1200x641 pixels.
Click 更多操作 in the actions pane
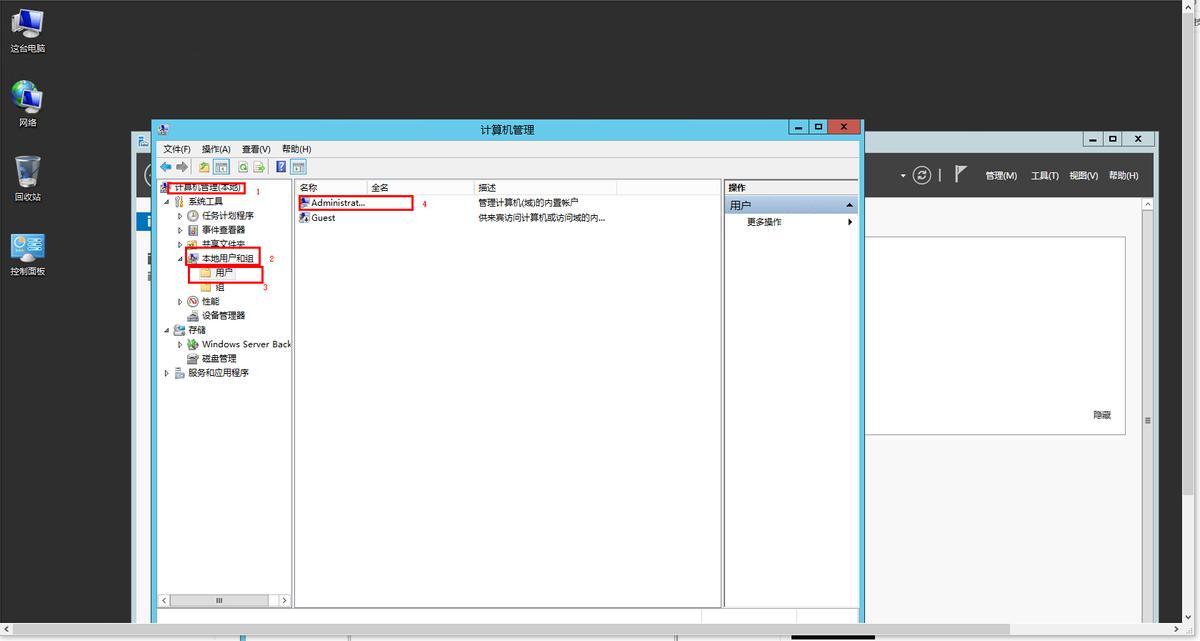coord(764,222)
